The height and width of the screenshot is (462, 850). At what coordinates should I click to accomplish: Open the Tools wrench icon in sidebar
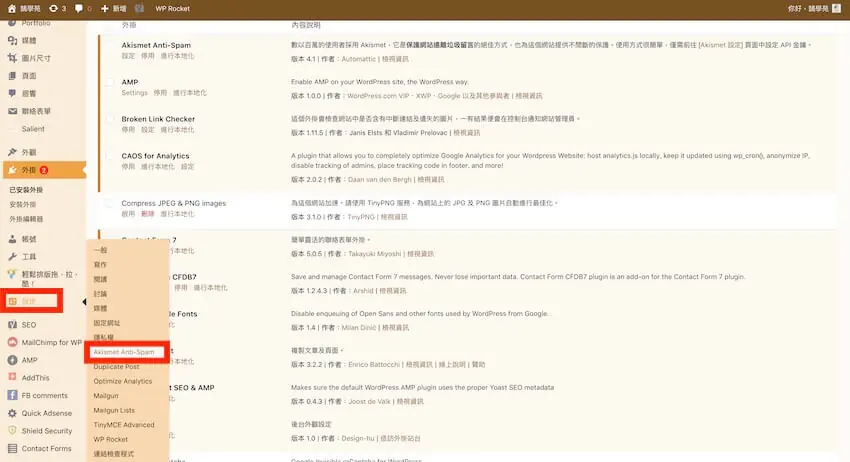12,256
